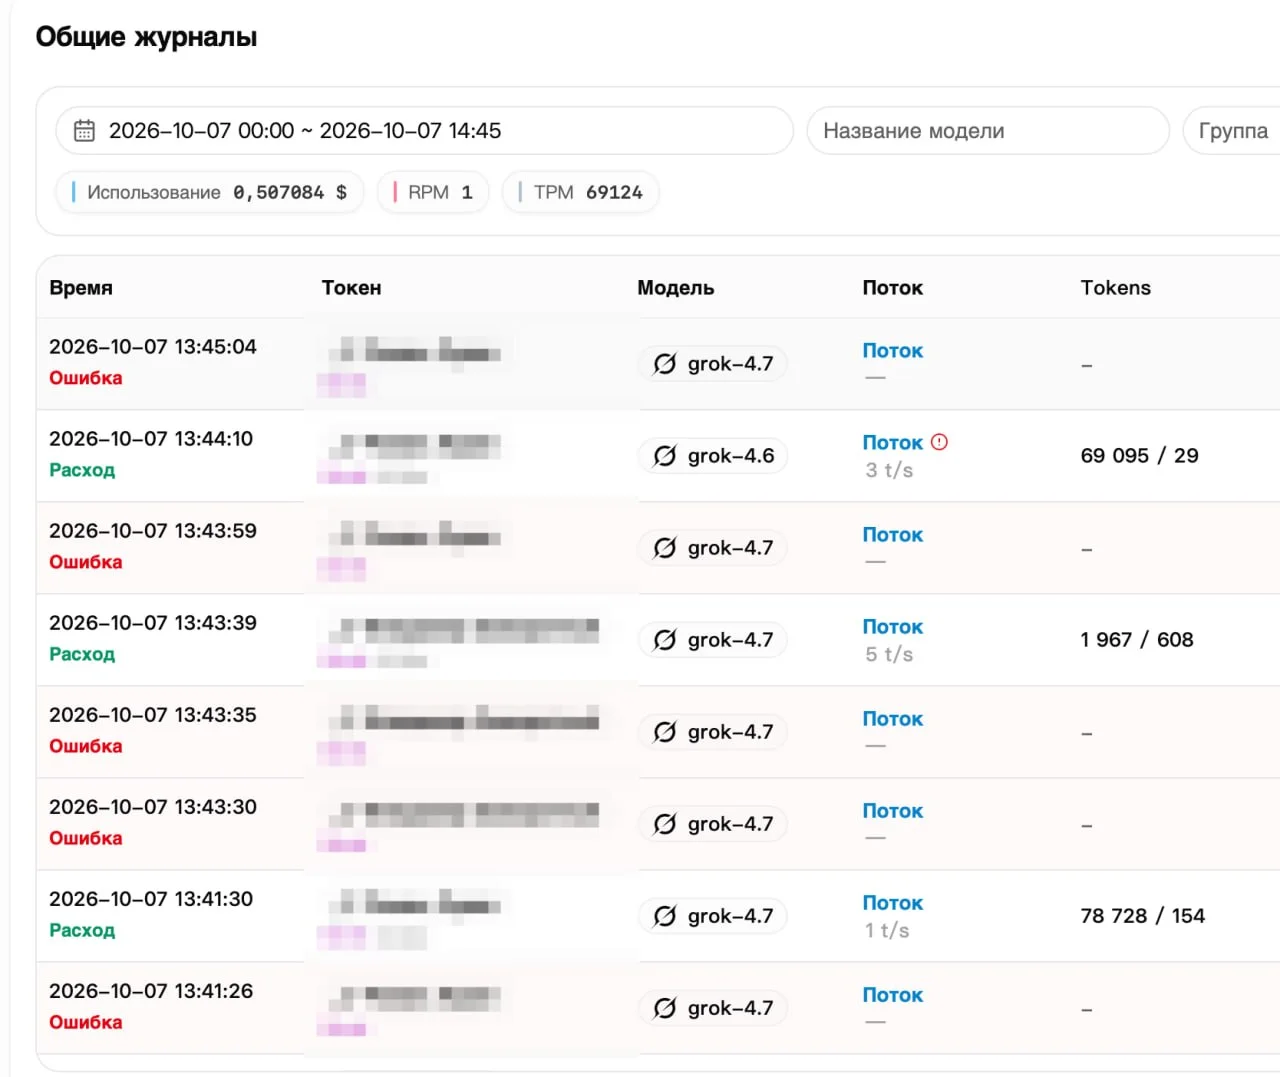Viewport: 1280px width, 1077px height.
Task: Click the grok-4.7 model tag in 13:41:30 row
Action: tap(713, 916)
